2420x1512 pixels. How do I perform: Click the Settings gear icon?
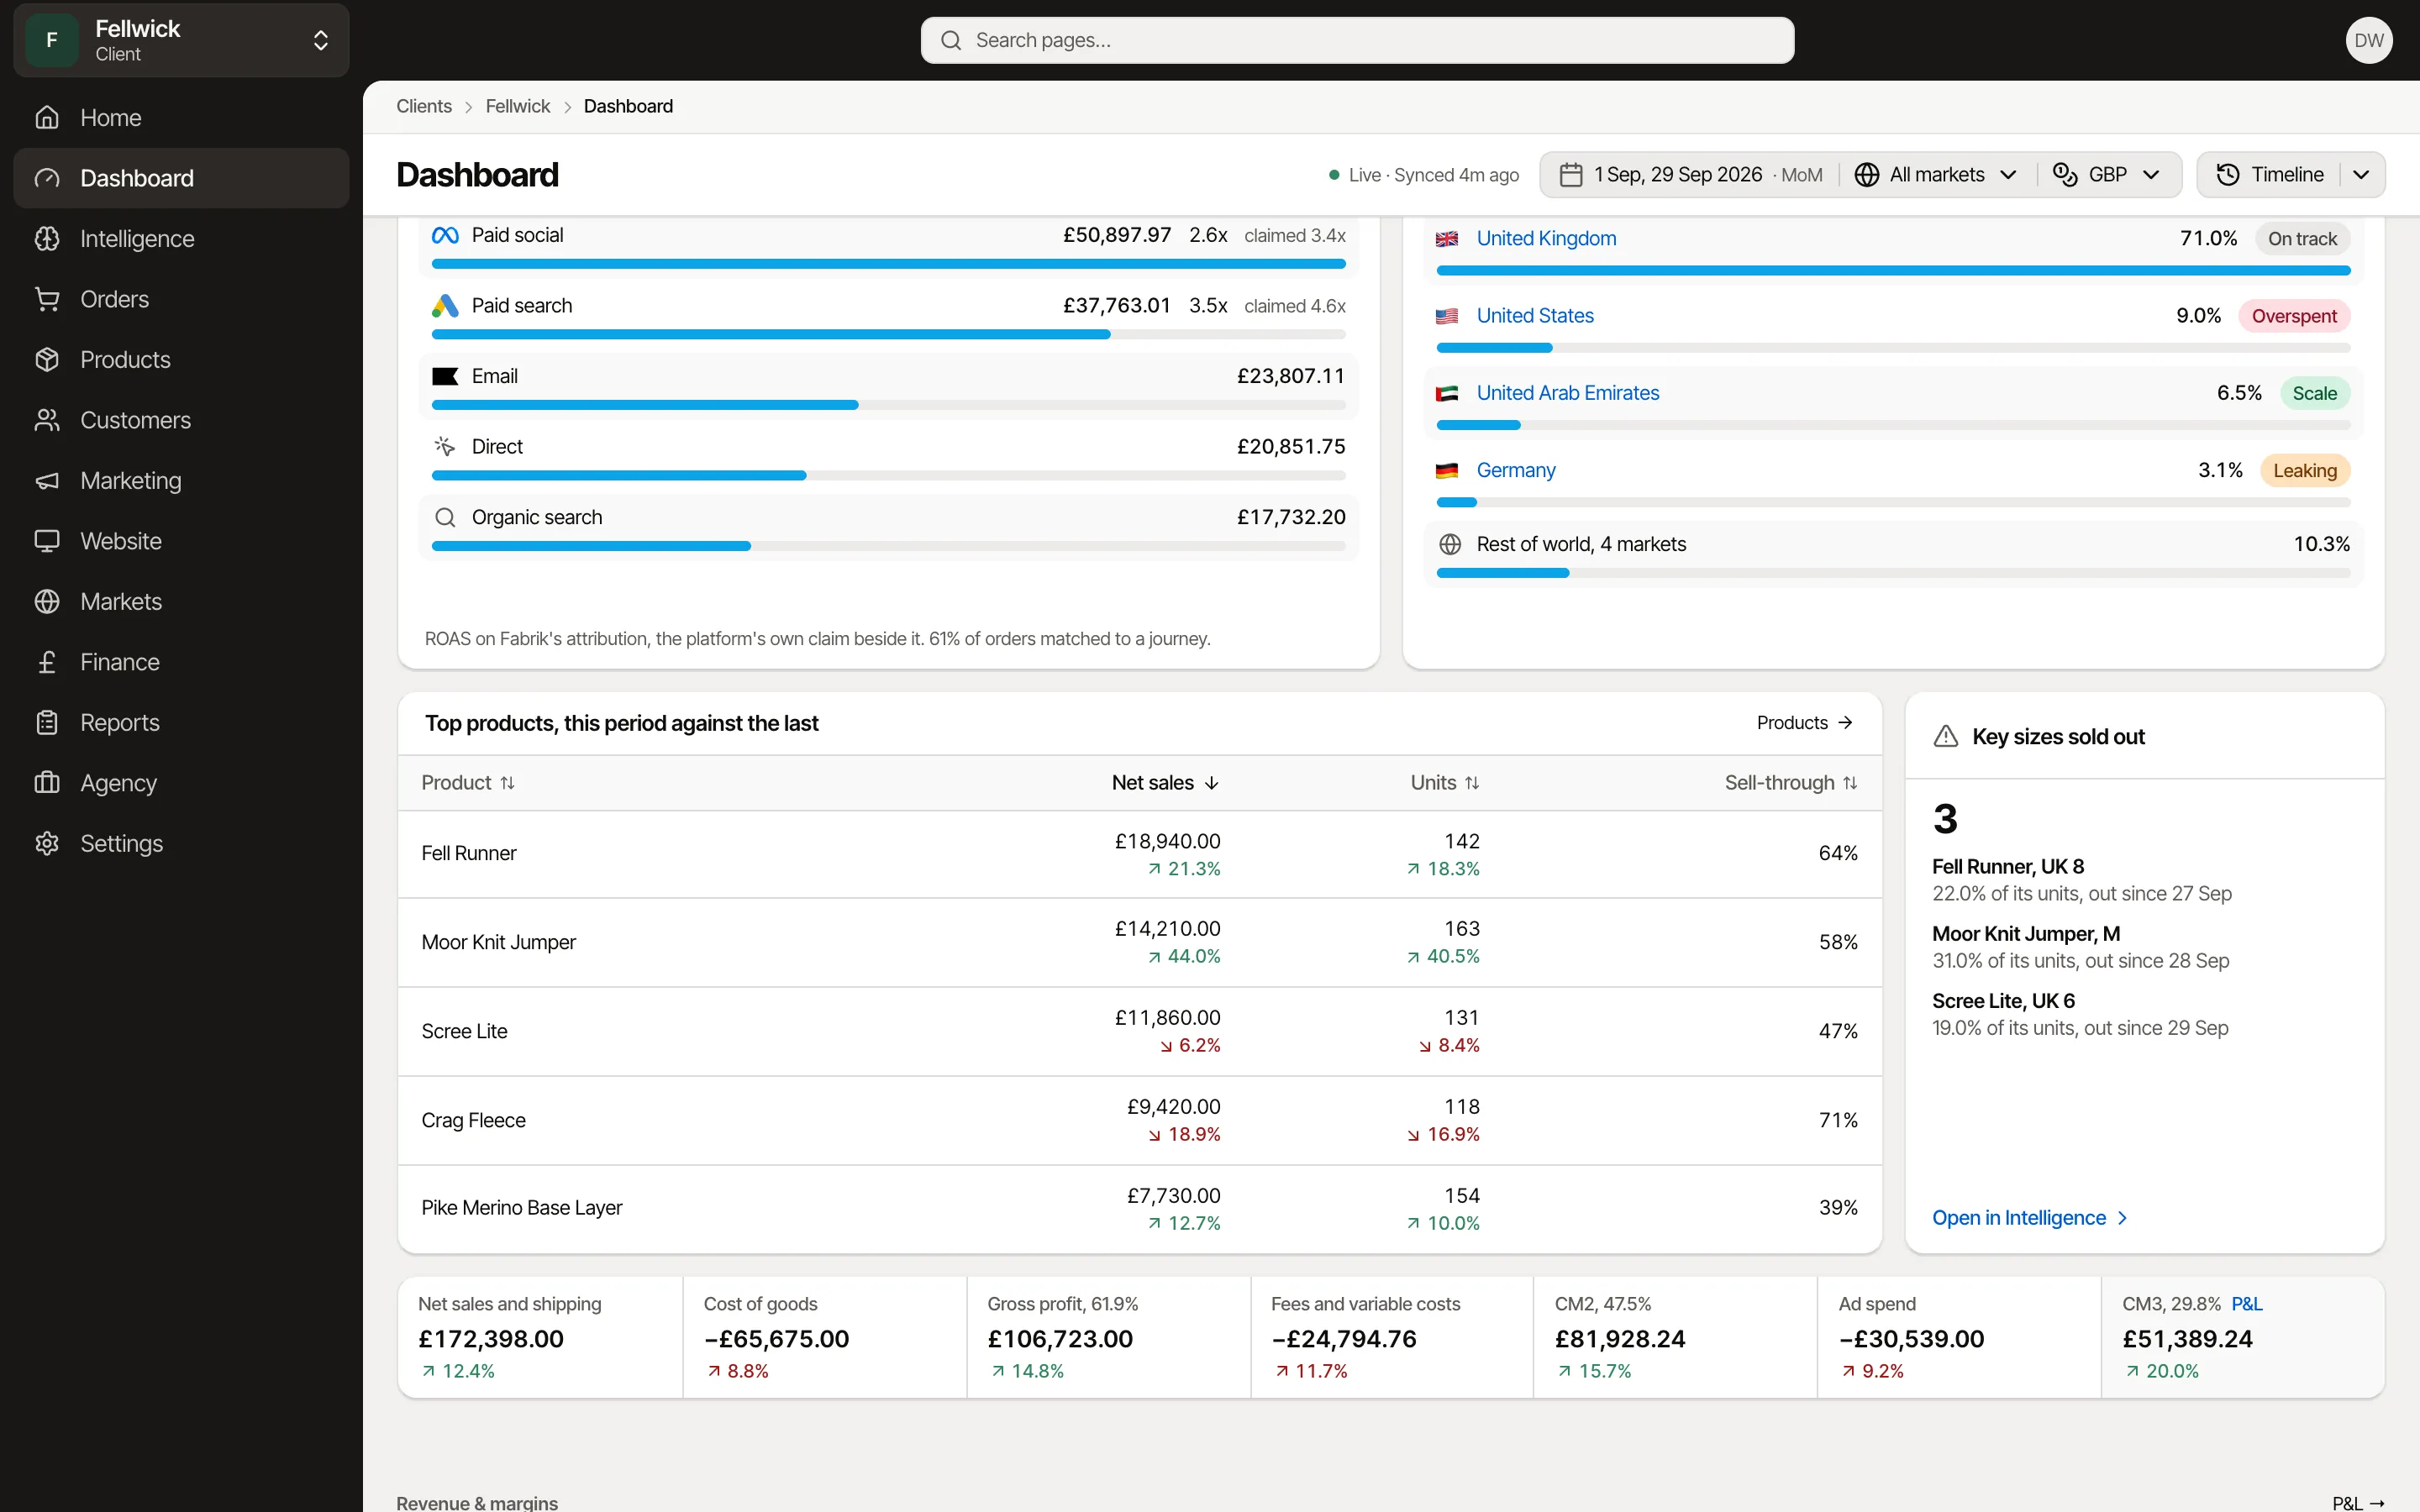point(47,844)
